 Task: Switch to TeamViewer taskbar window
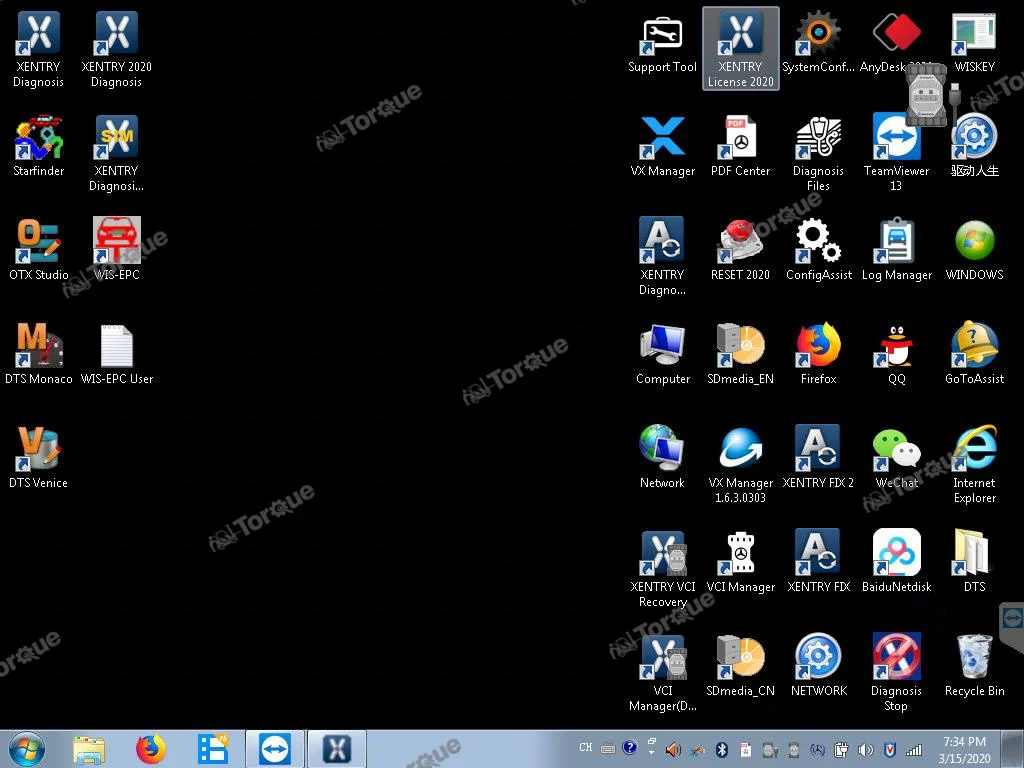275,749
